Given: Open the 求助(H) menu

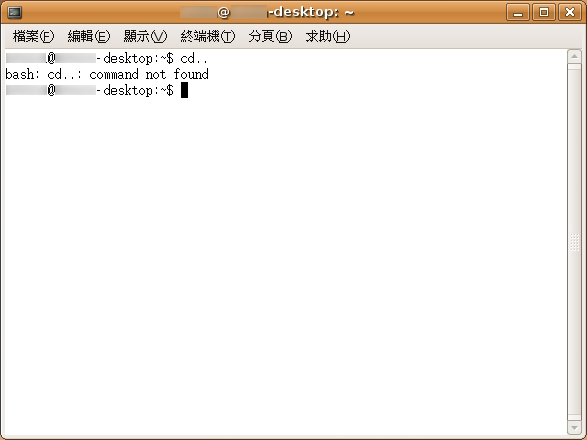Looking at the screenshot, I should coord(328,36).
